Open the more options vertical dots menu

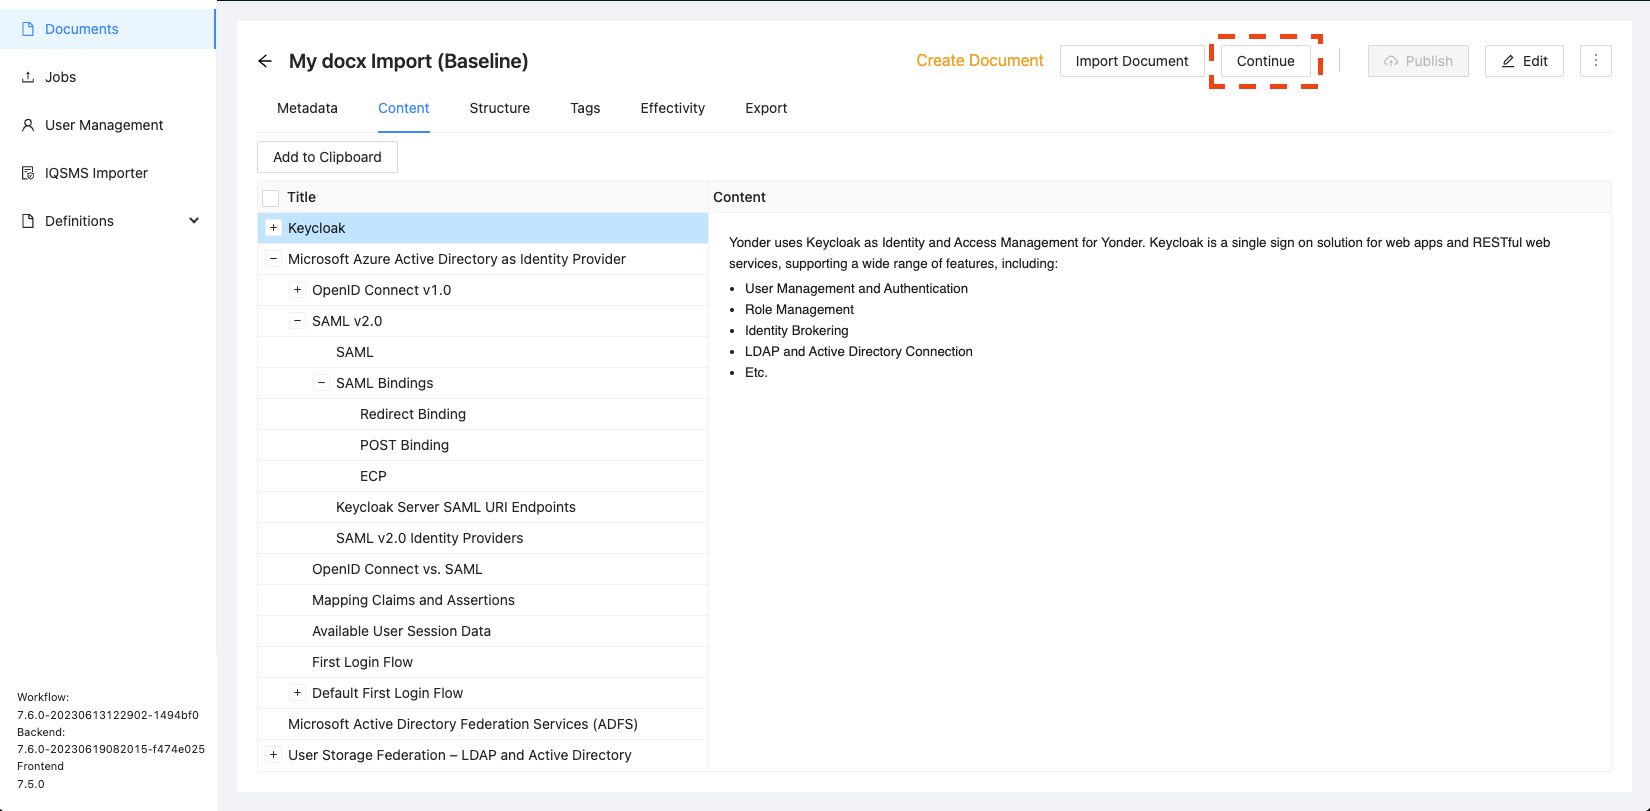pyautogui.click(x=1596, y=61)
